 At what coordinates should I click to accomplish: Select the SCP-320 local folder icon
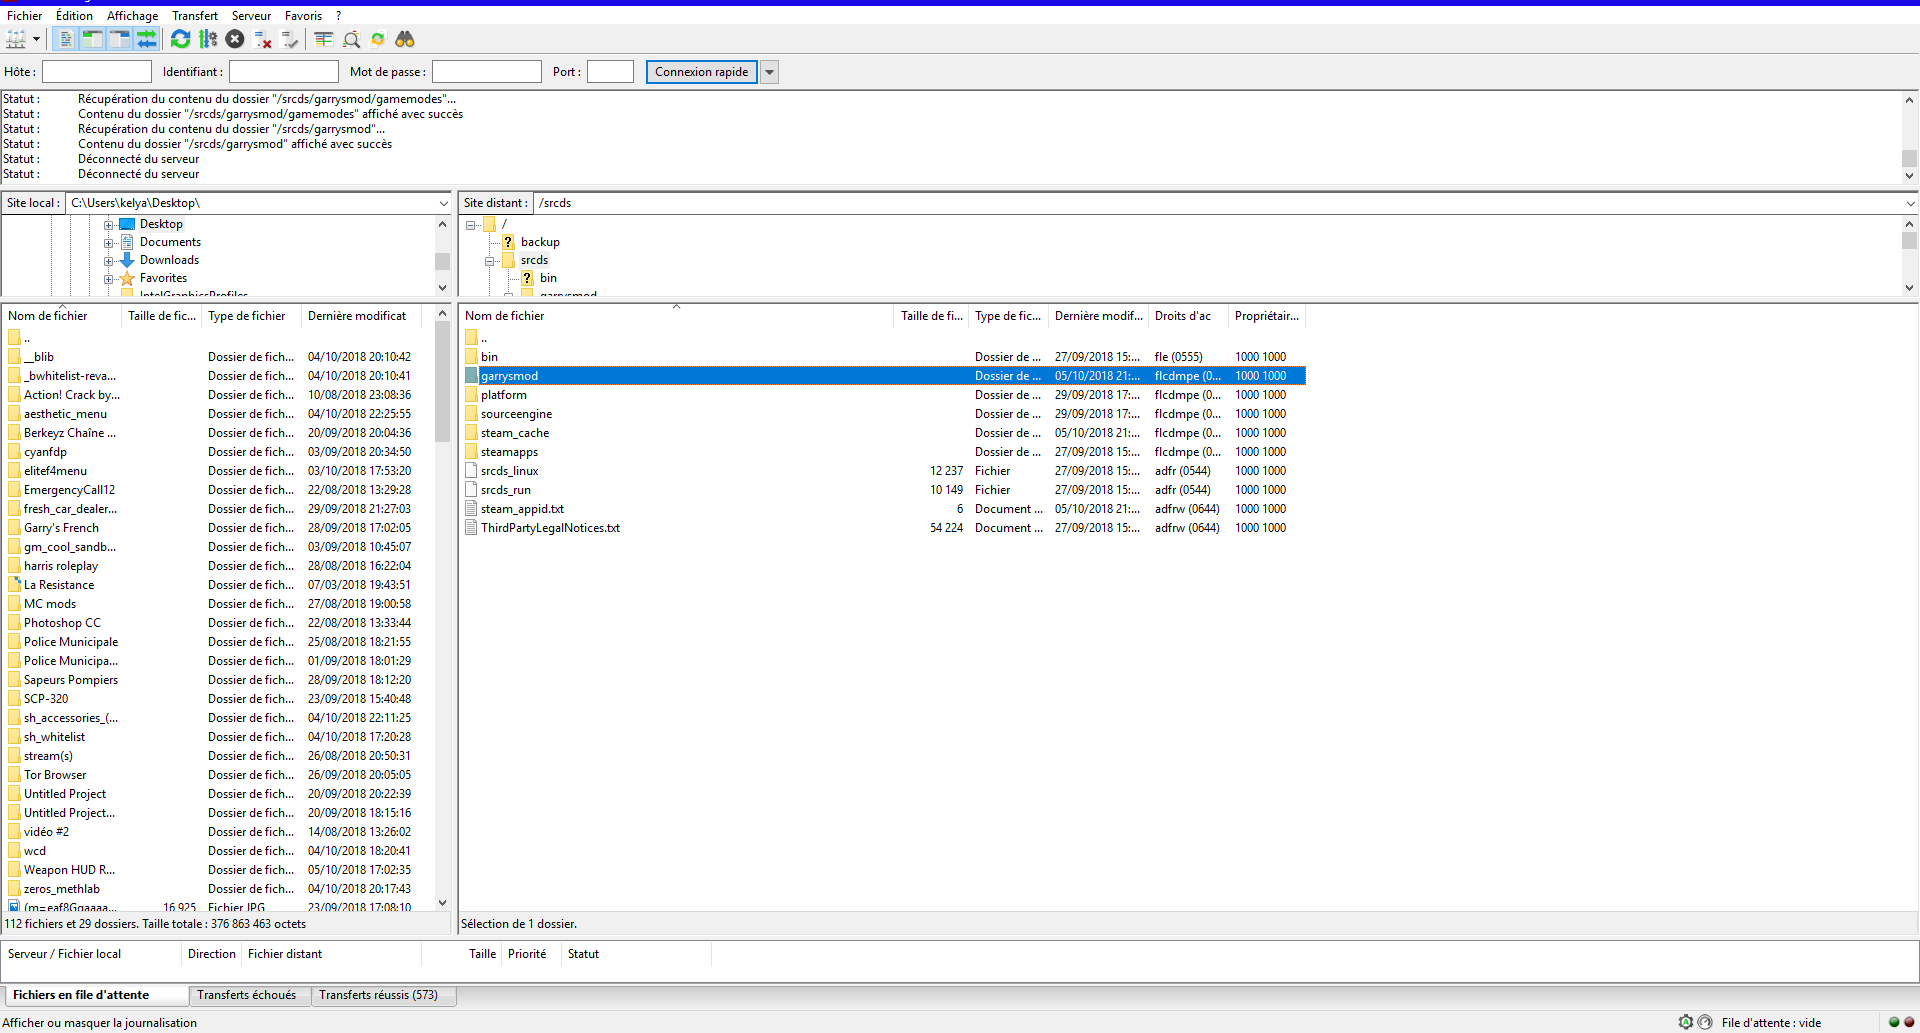coord(14,699)
